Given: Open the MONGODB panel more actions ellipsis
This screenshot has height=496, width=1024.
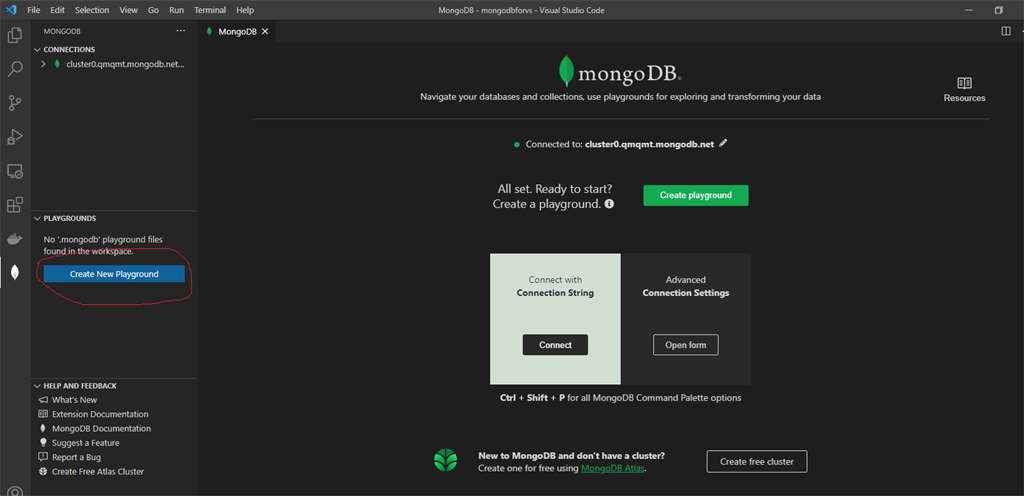Looking at the screenshot, I should [x=181, y=31].
